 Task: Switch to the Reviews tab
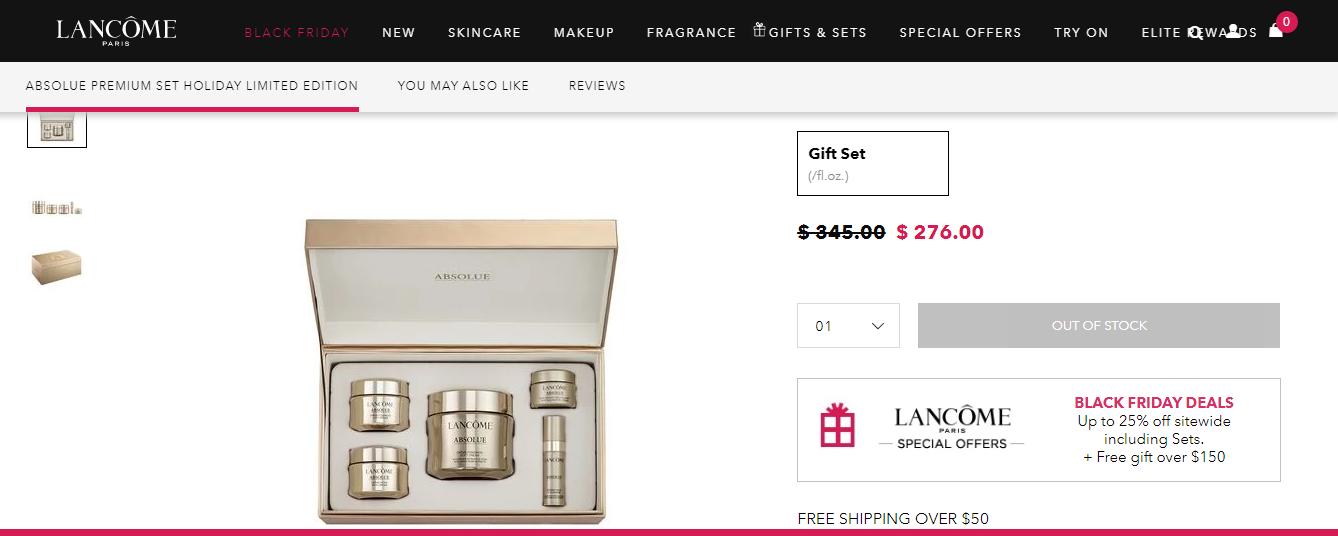(x=597, y=86)
